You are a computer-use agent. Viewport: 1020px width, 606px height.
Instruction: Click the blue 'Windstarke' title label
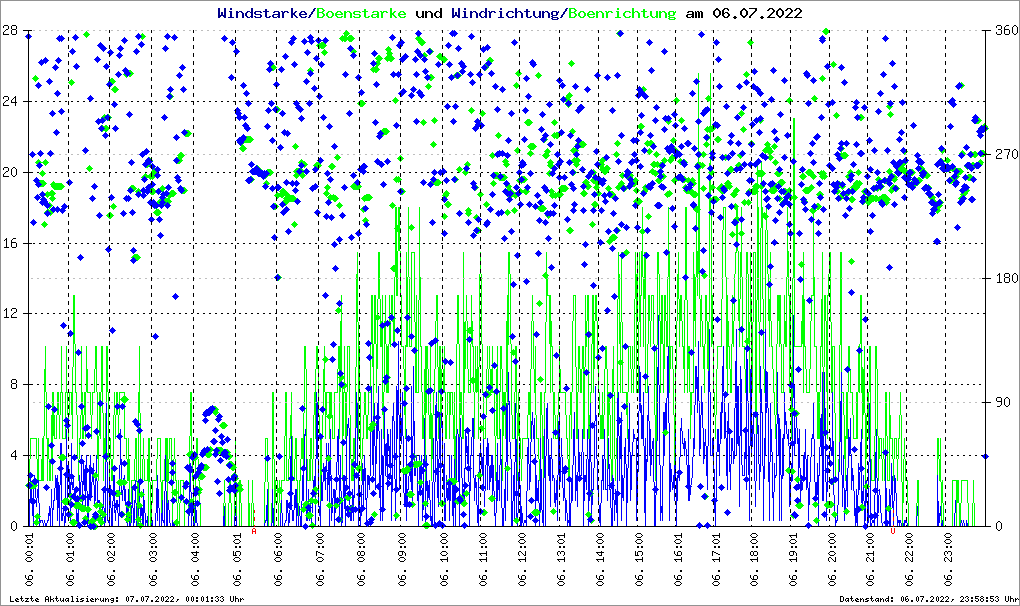coord(263,13)
